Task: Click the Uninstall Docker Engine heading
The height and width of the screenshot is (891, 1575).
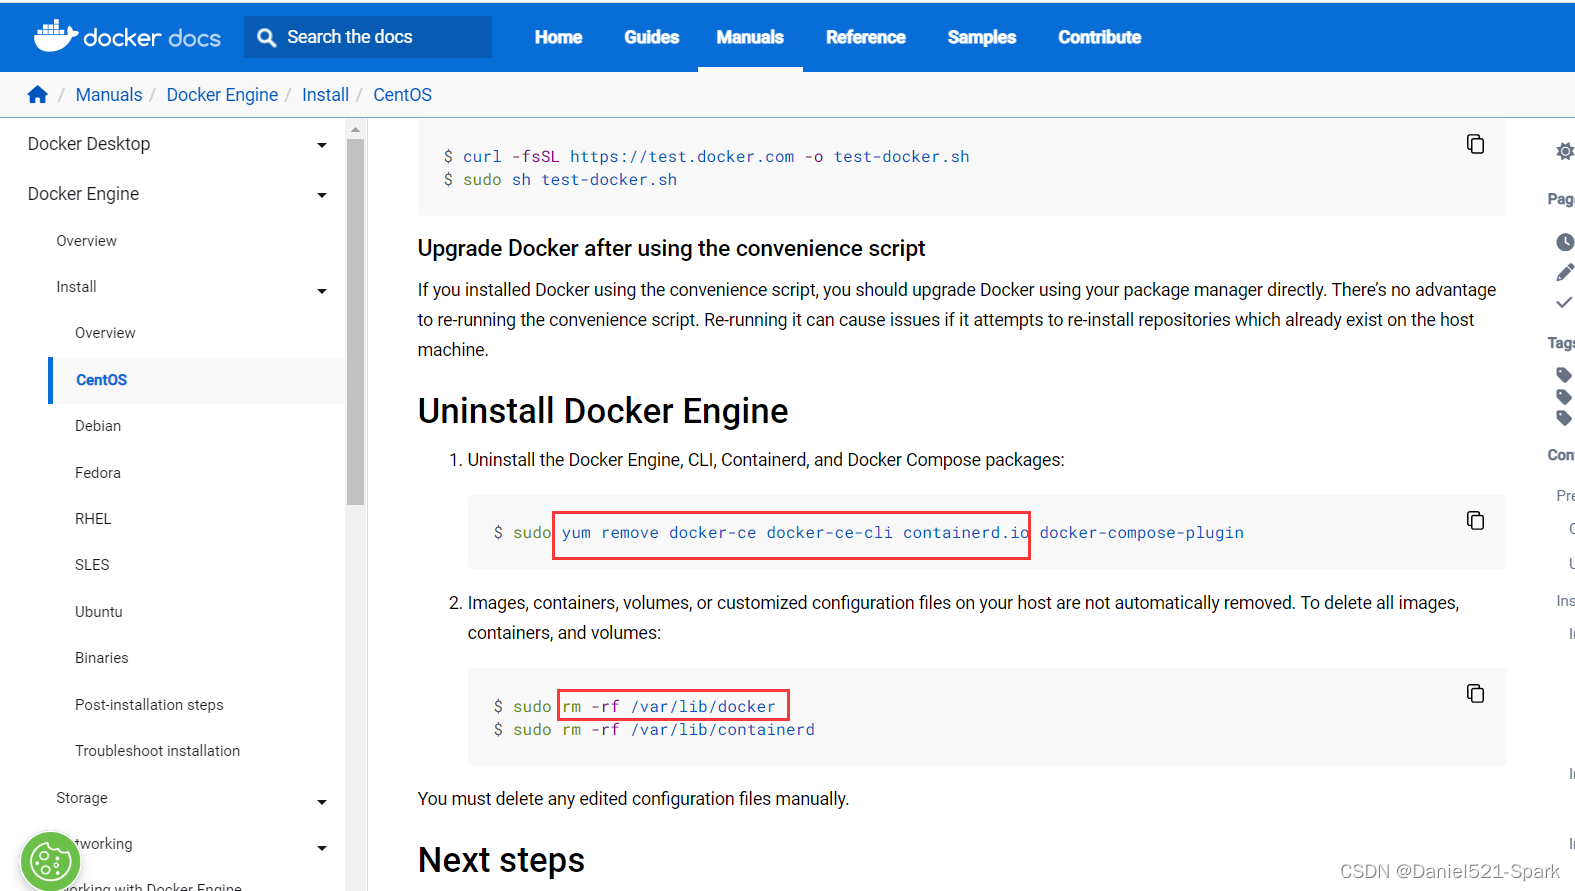Action: tap(603, 411)
